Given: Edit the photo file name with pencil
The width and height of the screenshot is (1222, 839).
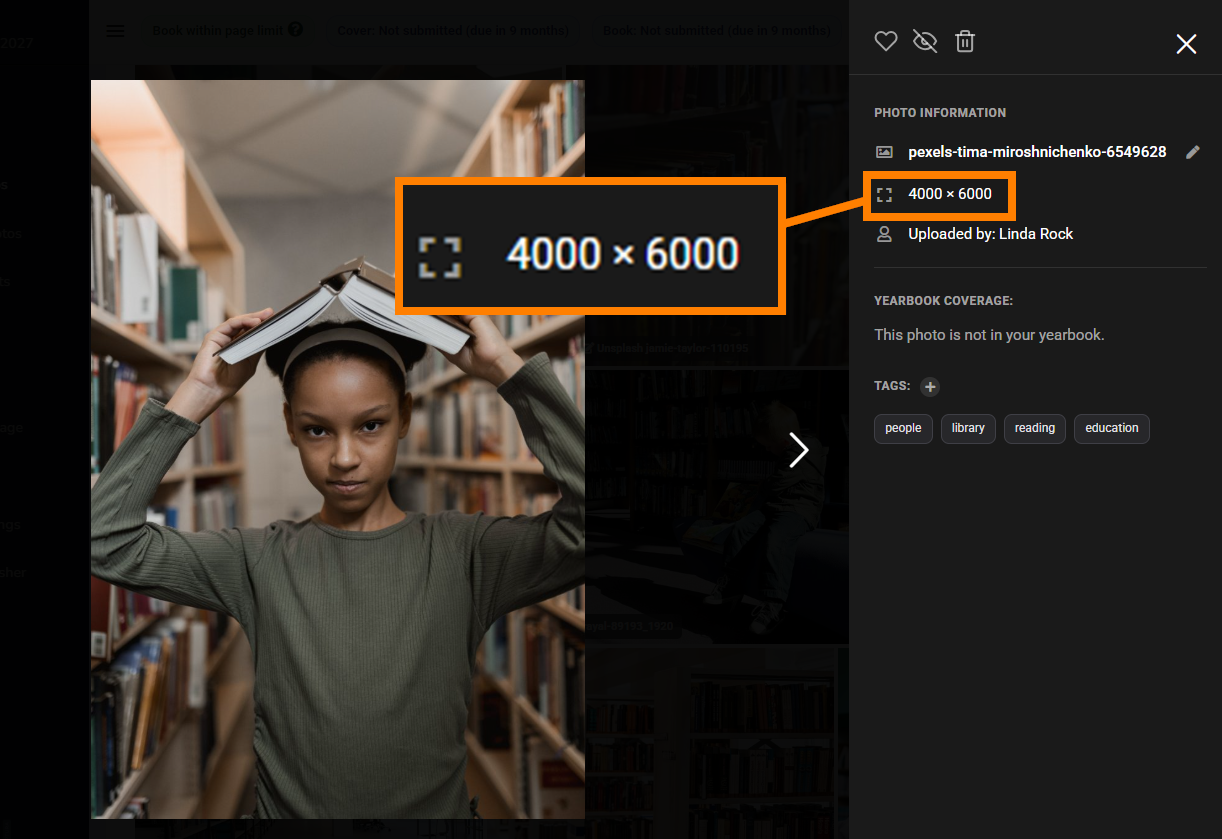Looking at the screenshot, I should 1192,152.
